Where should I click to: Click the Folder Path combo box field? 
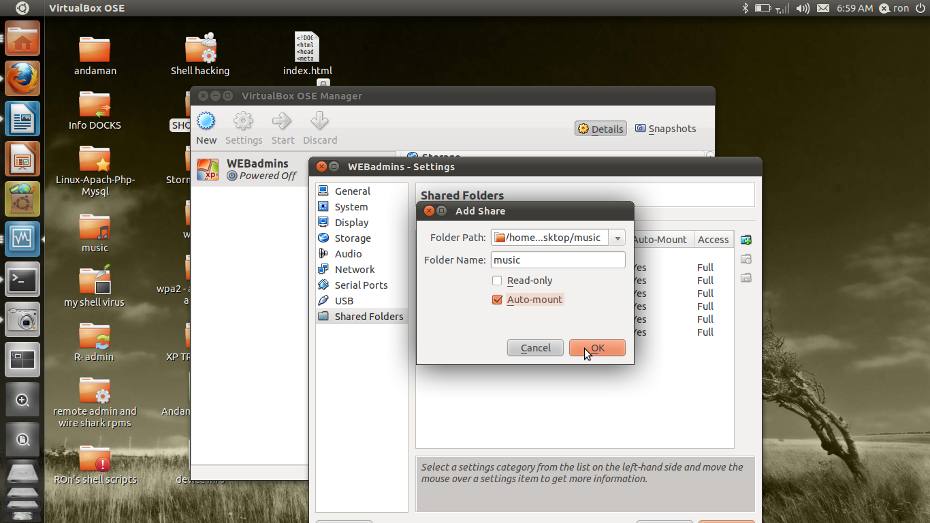tap(550, 238)
